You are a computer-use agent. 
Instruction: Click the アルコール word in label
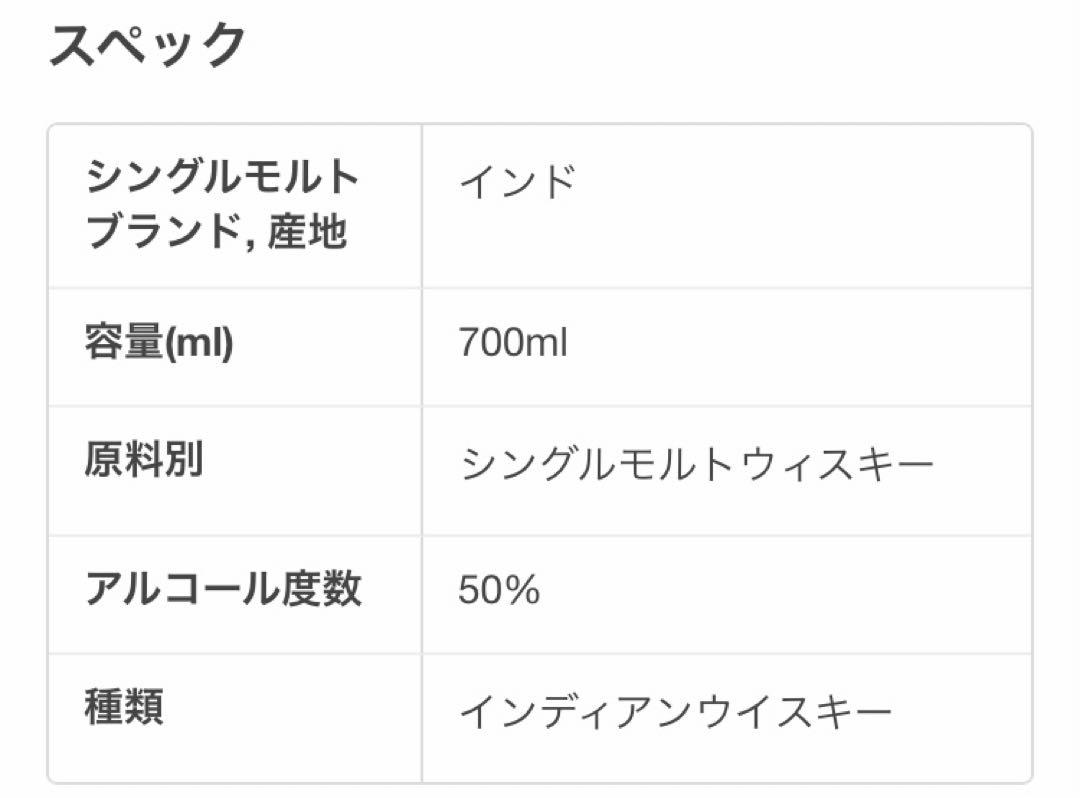pyautogui.click(x=183, y=589)
